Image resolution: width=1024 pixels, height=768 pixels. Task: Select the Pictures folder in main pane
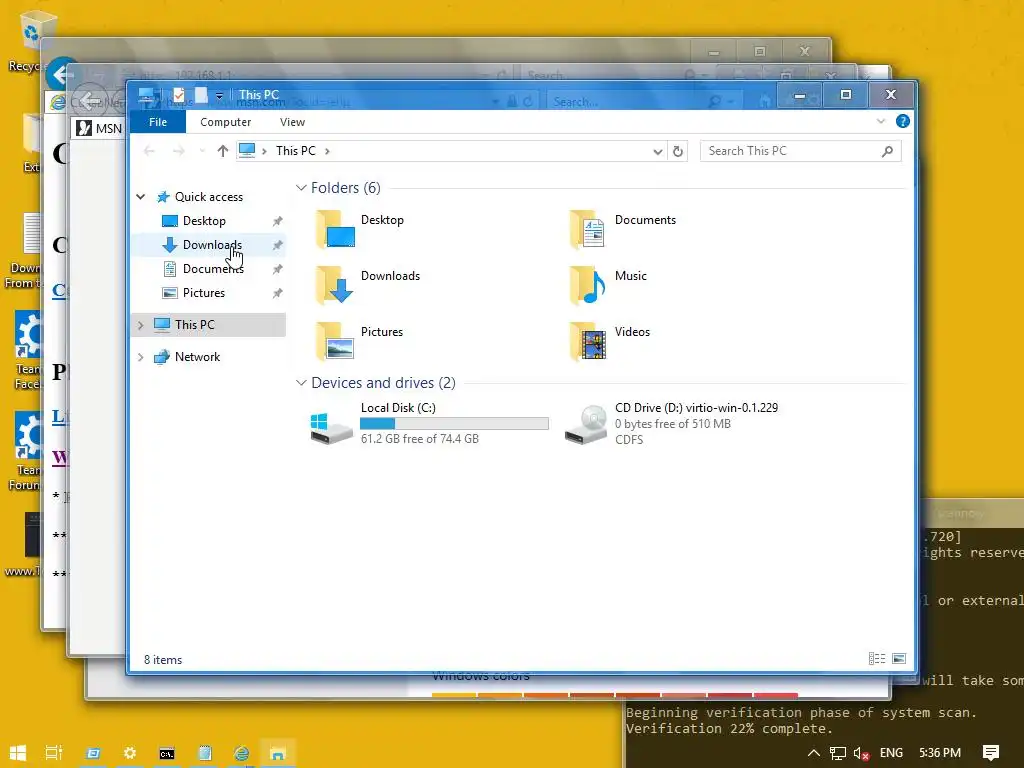(x=358, y=341)
